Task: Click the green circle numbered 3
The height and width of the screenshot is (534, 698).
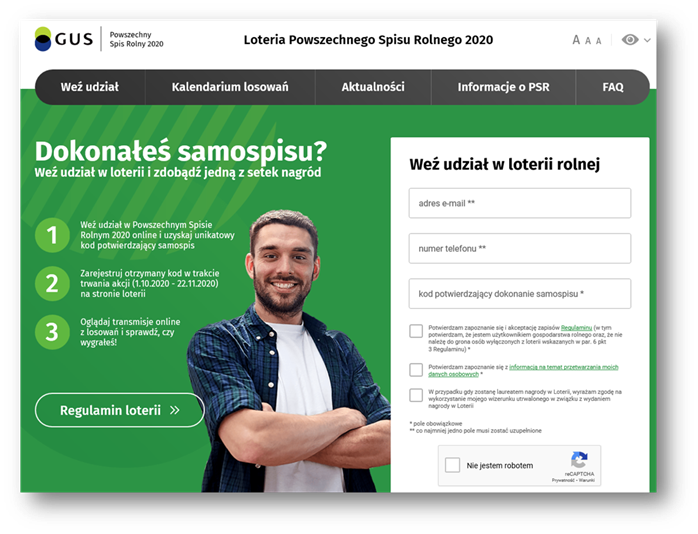Action: click(x=52, y=332)
